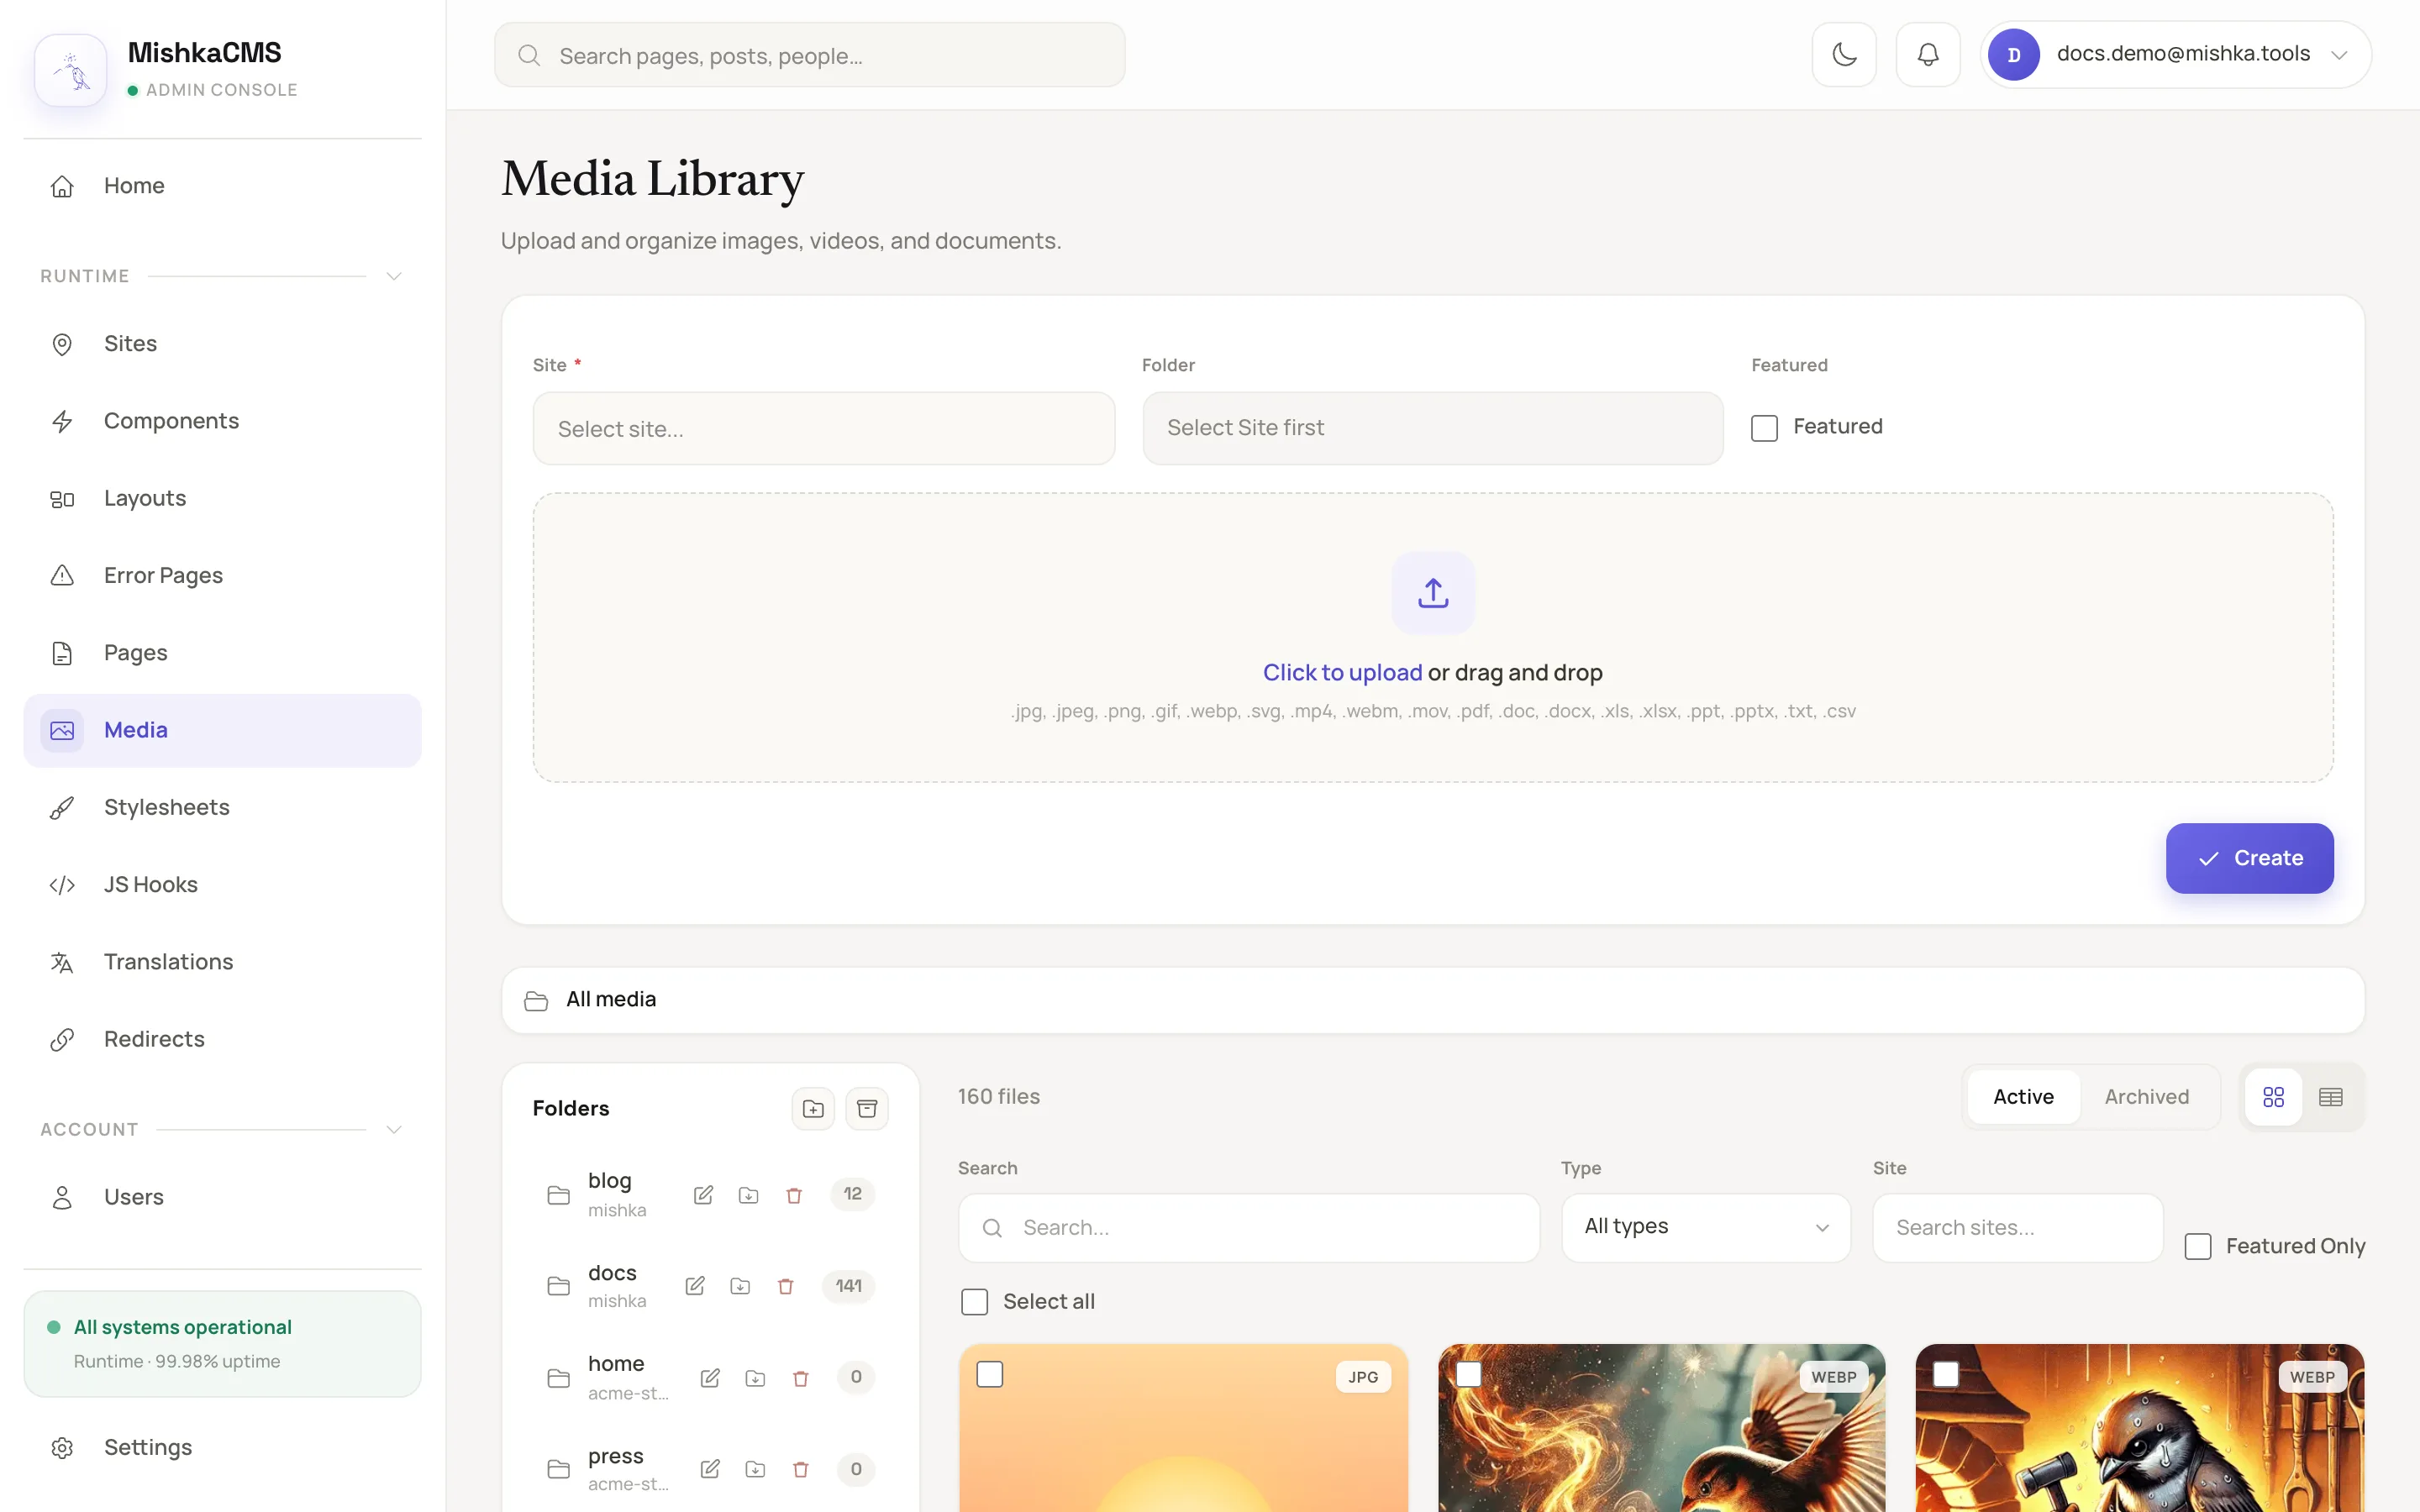Image resolution: width=2420 pixels, height=1512 pixels.
Task: Delete the press folder
Action: (x=800, y=1469)
